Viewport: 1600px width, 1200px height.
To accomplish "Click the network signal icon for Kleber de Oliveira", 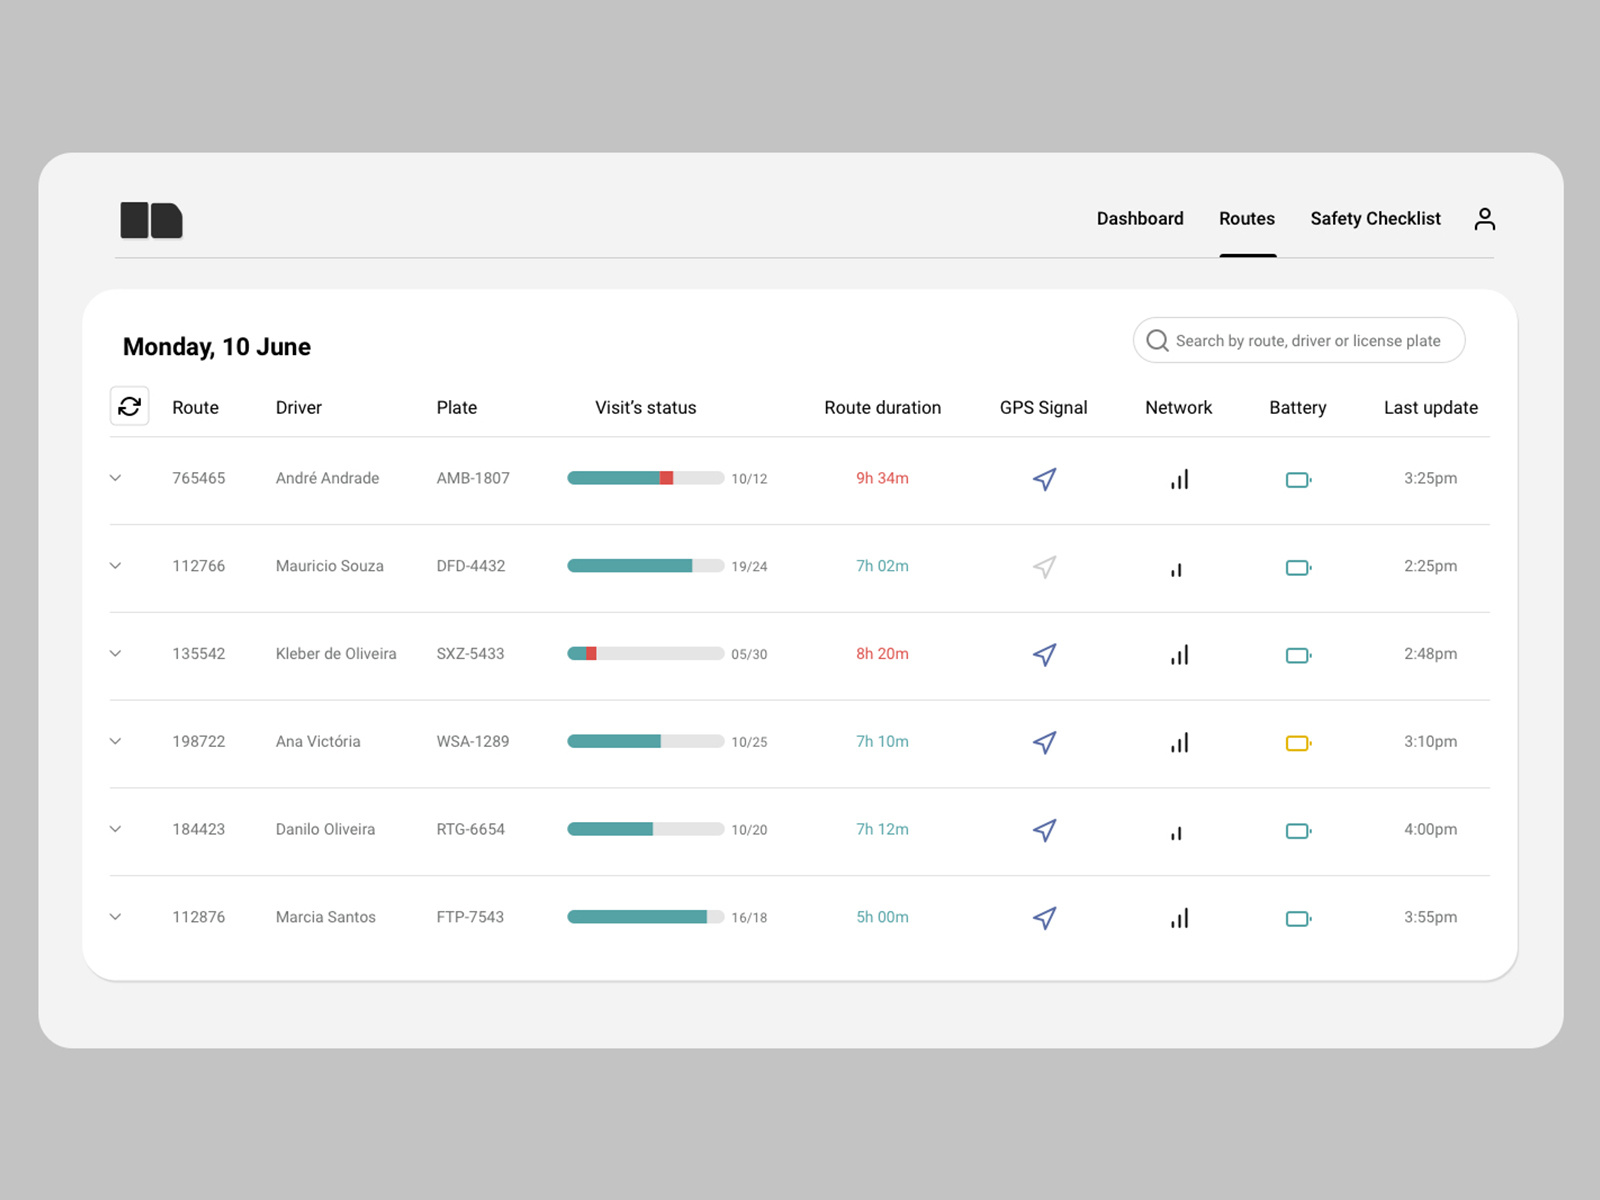I will click(x=1179, y=655).
